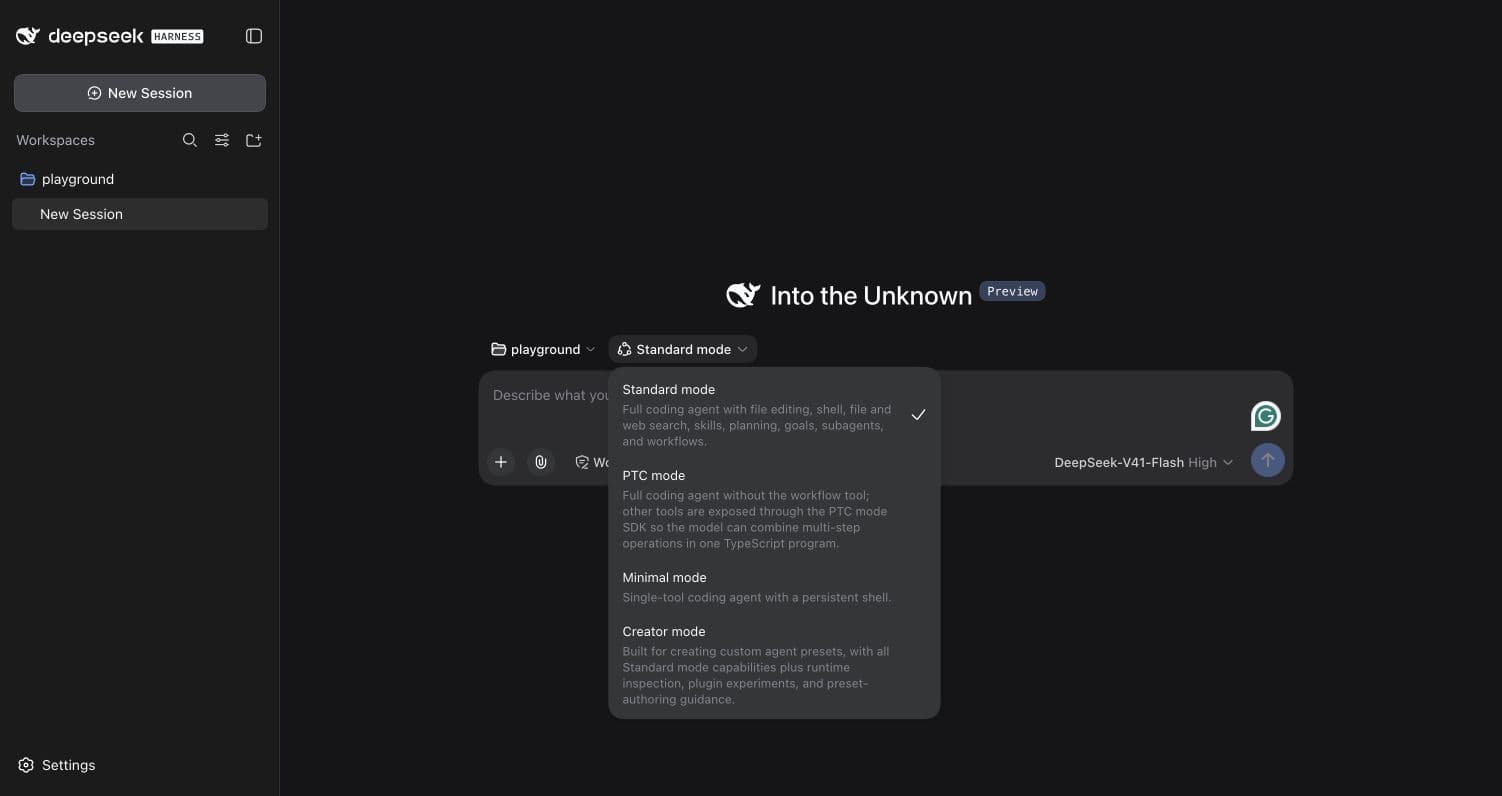The image size is (1502, 796).
Task: Click the folder icon beside playground in sidebar
Action: click(27, 179)
